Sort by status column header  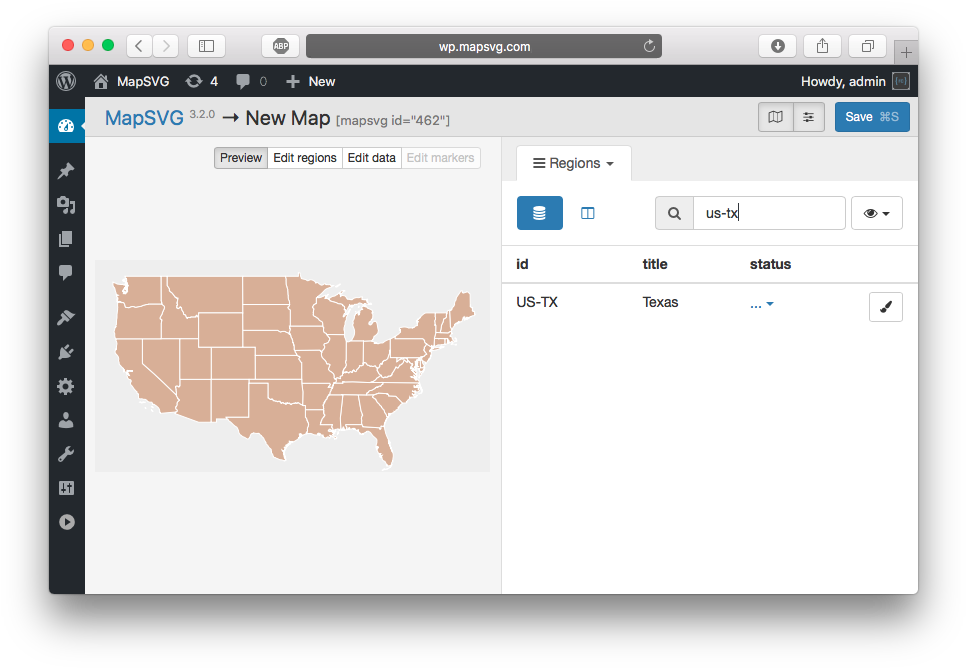[x=770, y=264]
